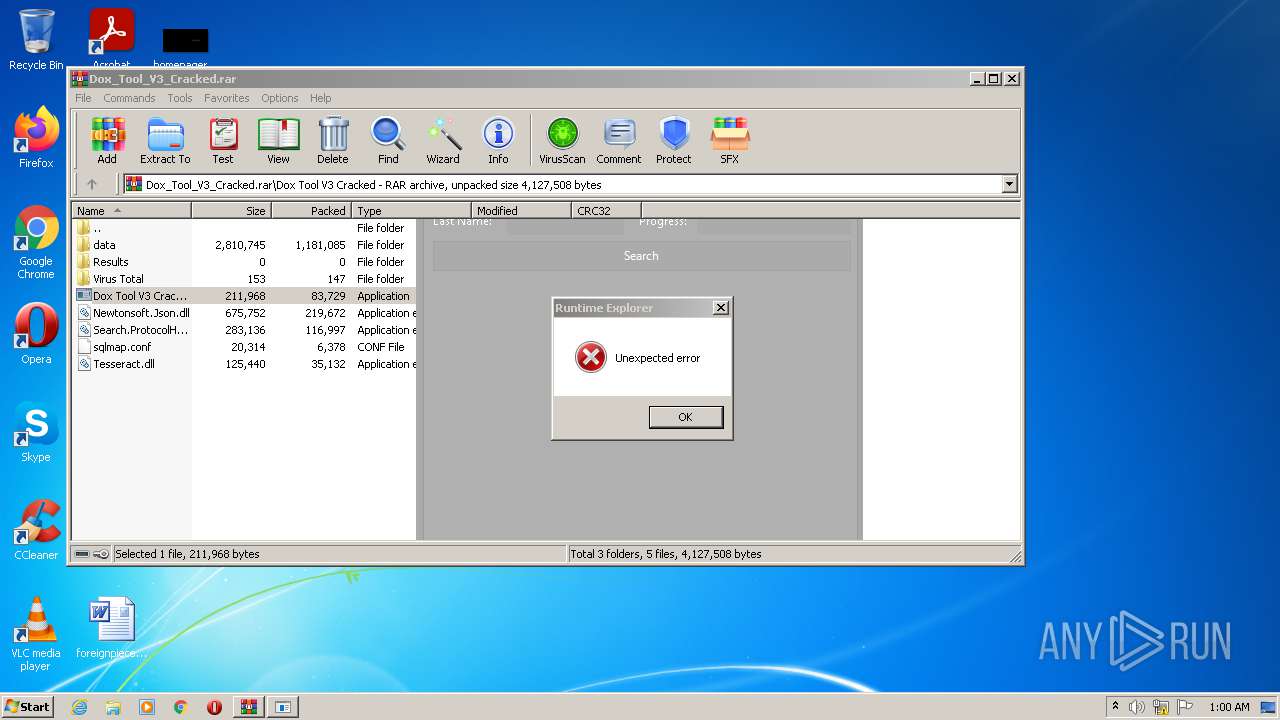Open the Start menu
This screenshot has height=720, width=1280.
pyautogui.click(x=28, y=706)
